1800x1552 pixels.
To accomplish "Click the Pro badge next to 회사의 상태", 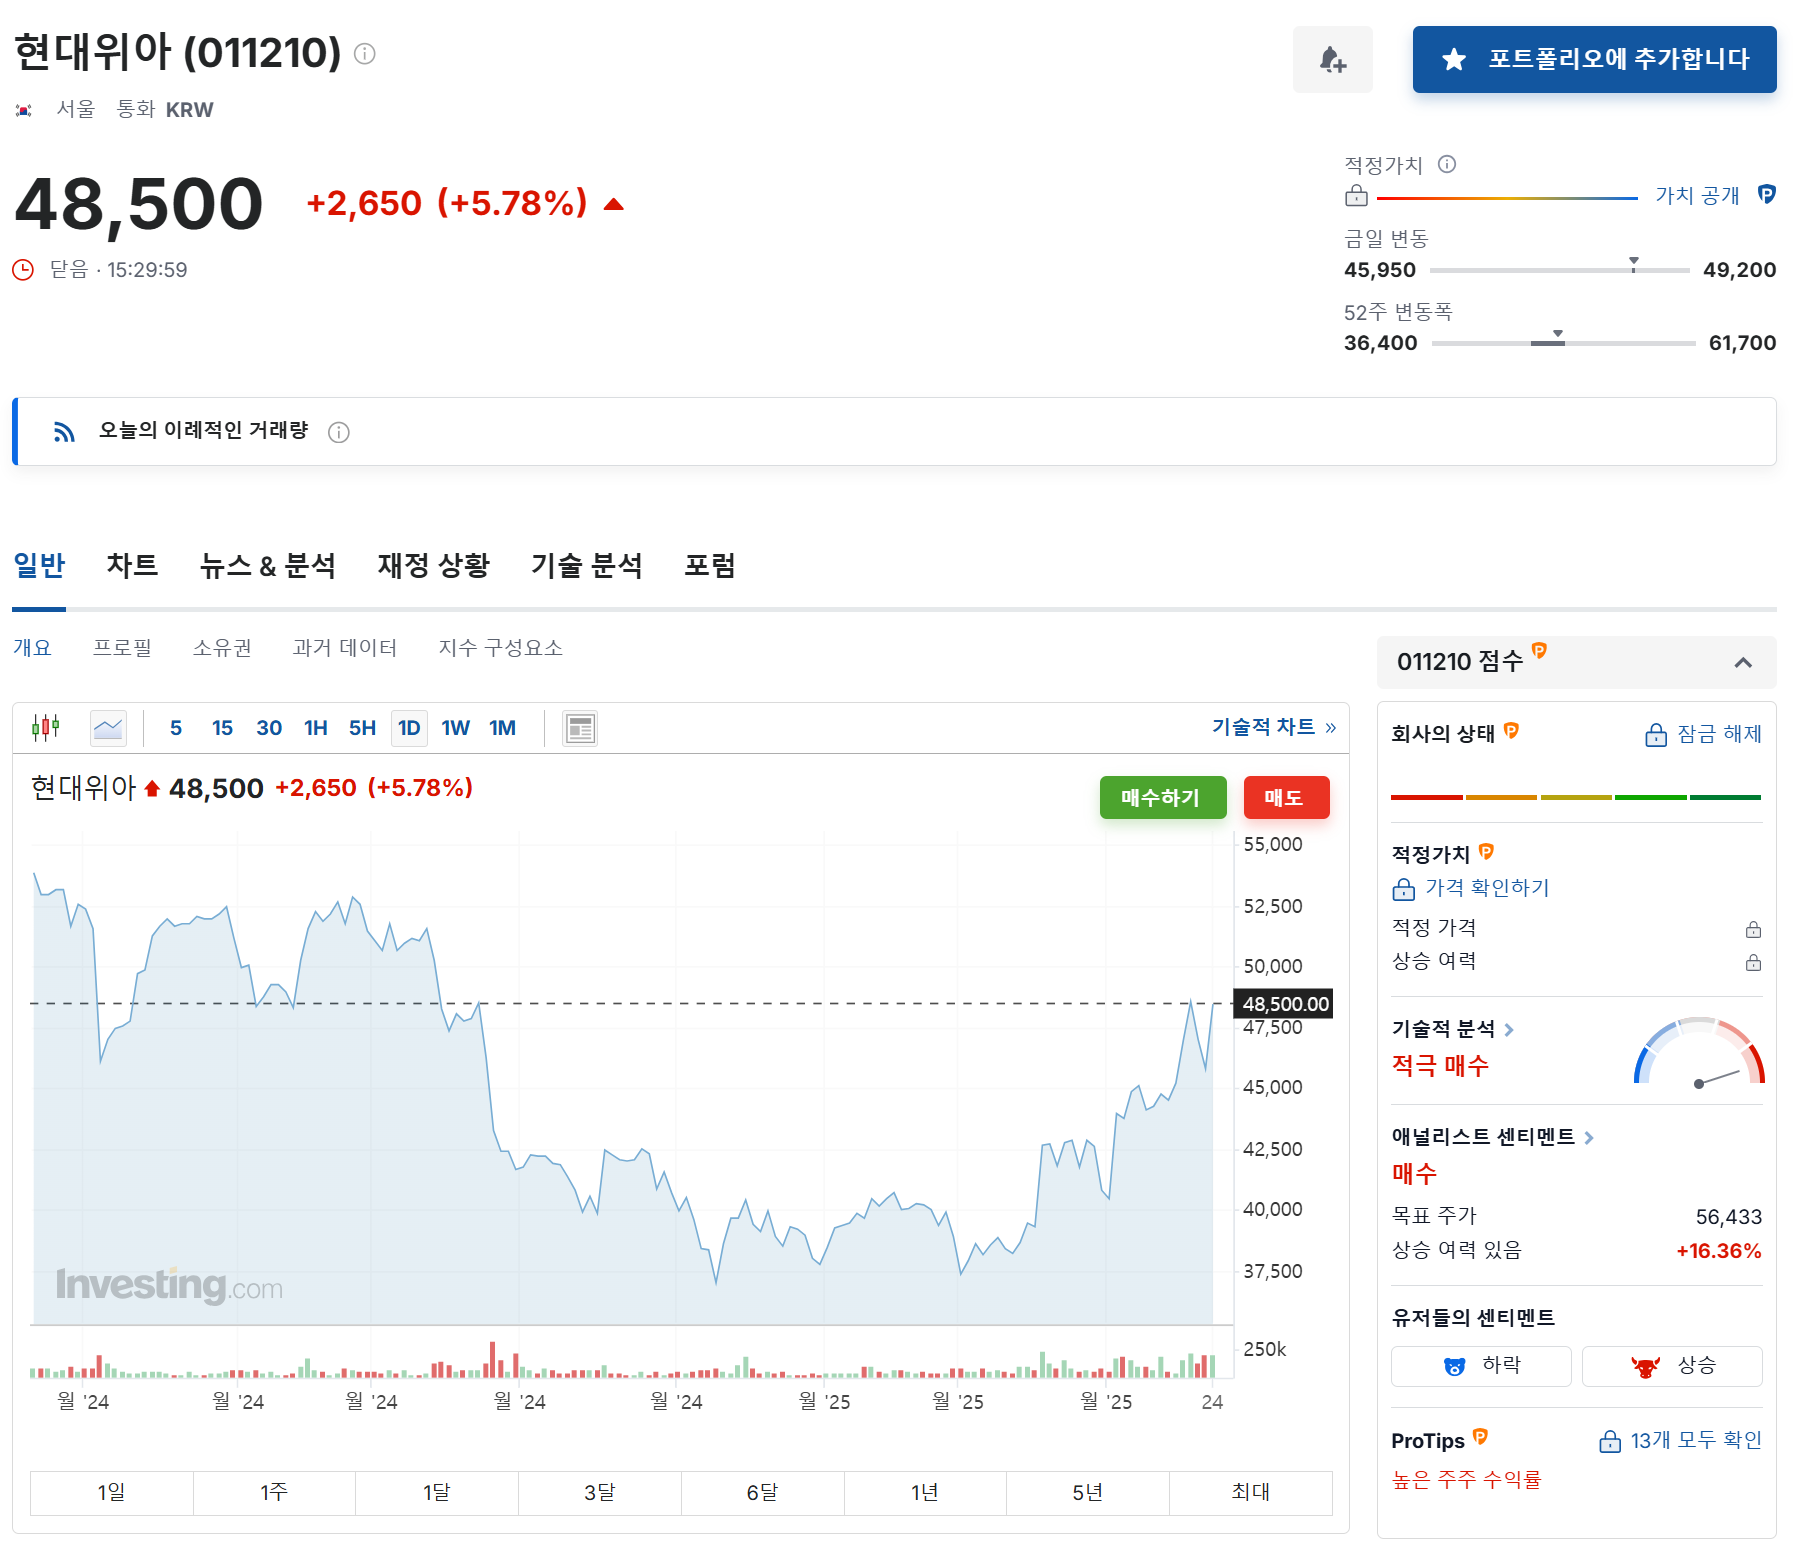I will click(x=1511, y=731).
